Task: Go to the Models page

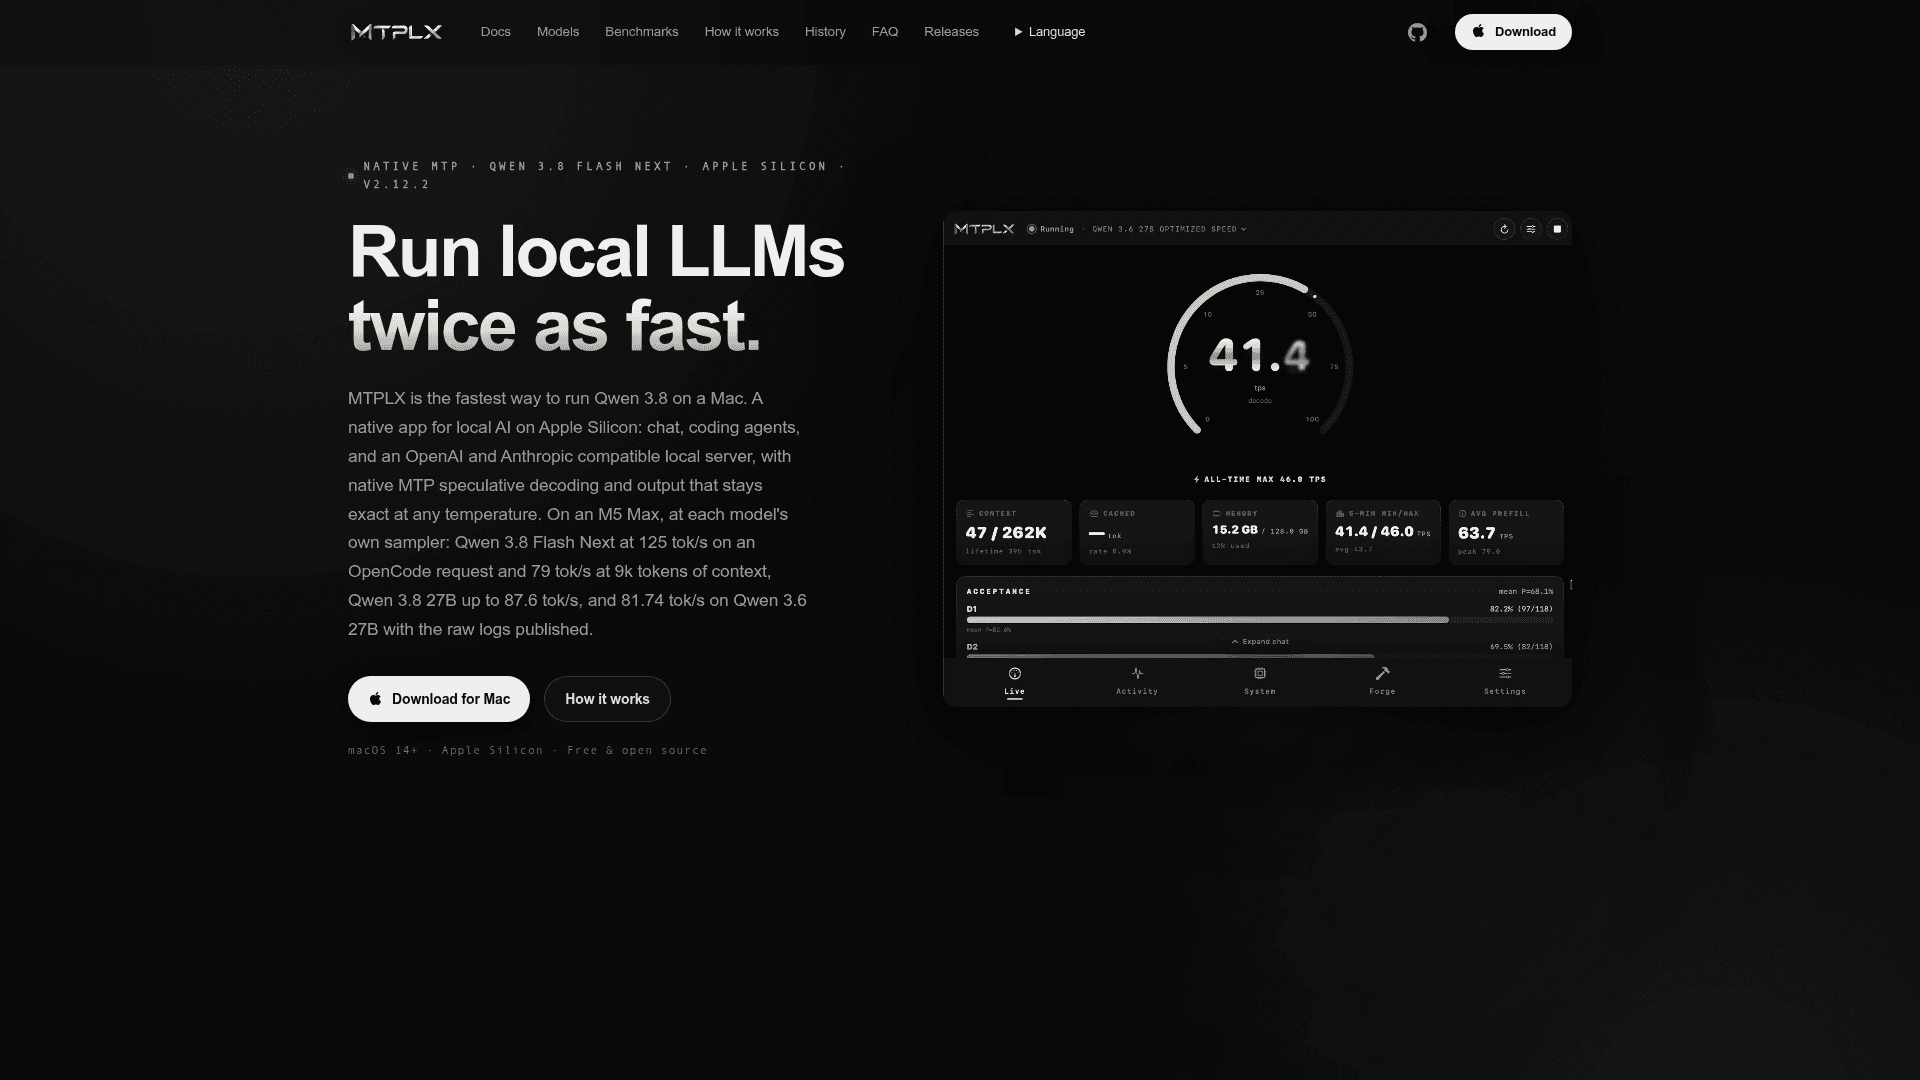Action: (558, 32)
